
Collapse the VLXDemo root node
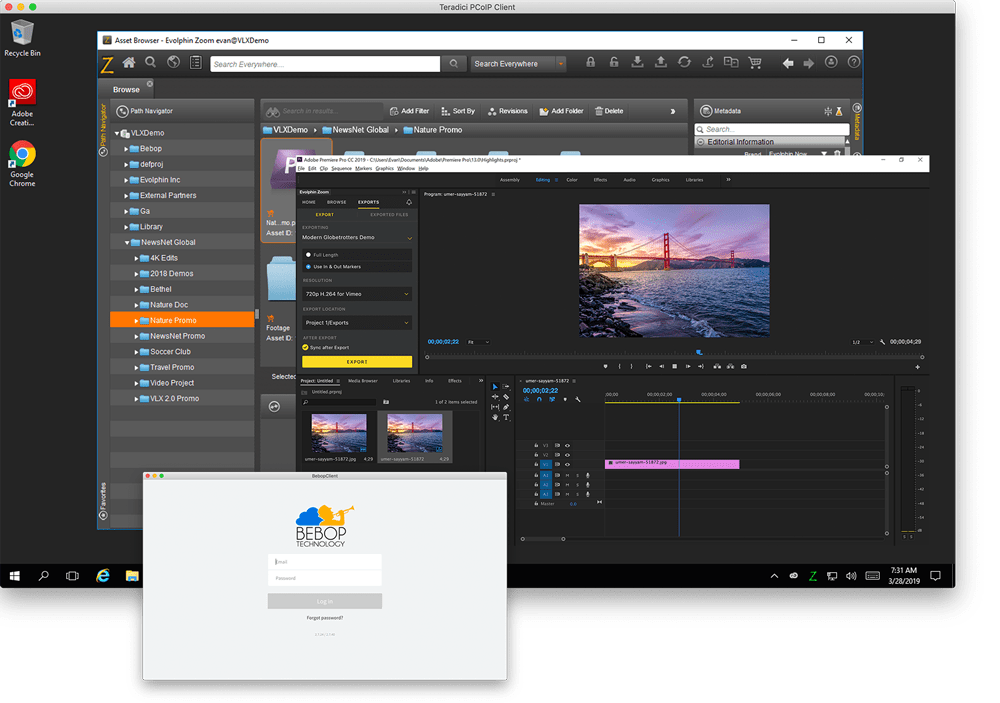coord(117,133)
